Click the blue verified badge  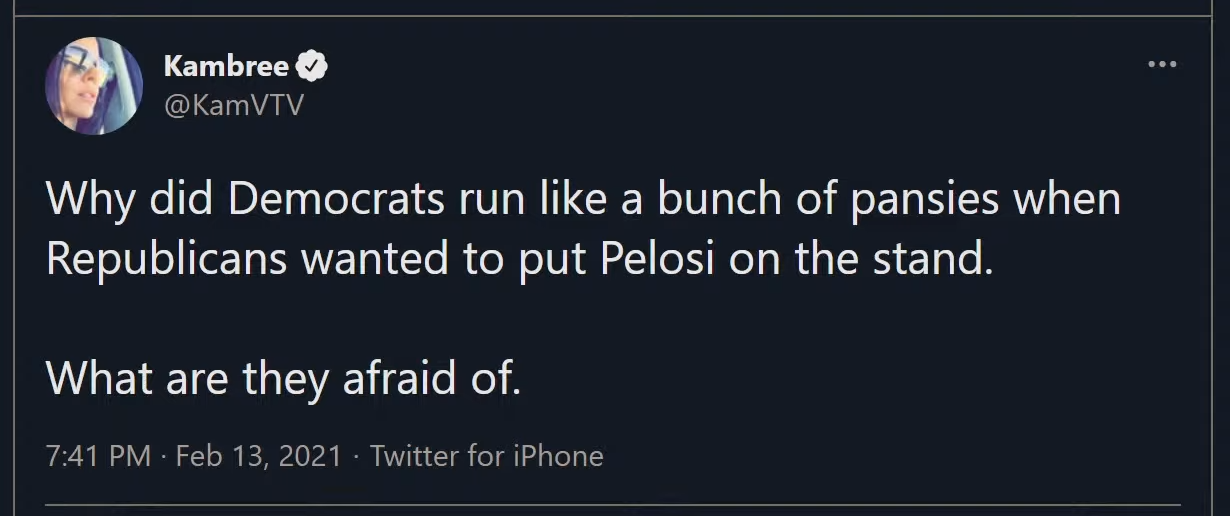click(x=313, y=67)
